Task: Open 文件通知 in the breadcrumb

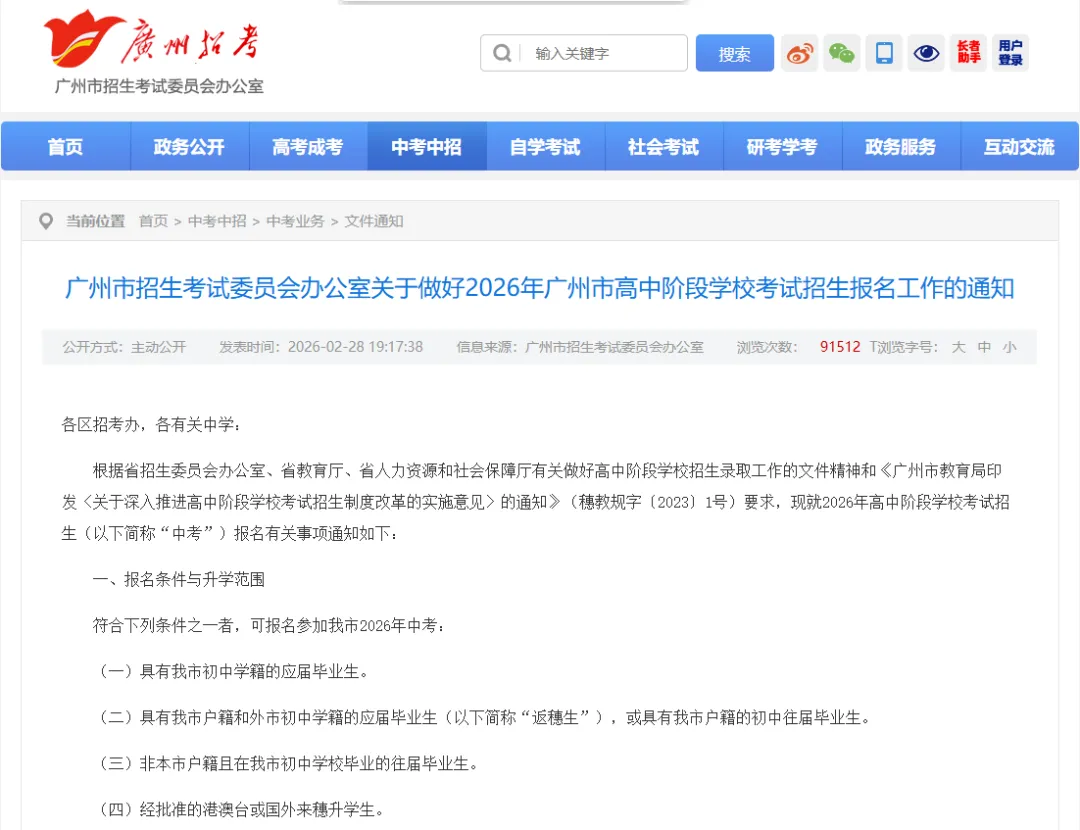Action: pos(374,221)
